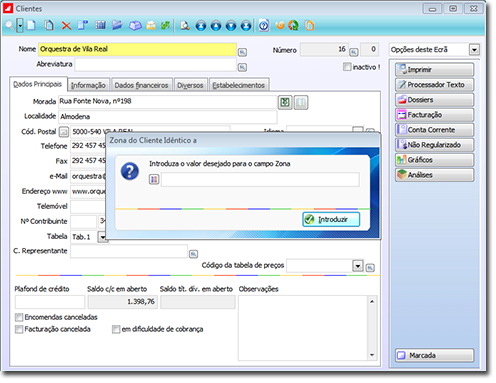
Task: Open the Análises button
Action: coord(434,175)
